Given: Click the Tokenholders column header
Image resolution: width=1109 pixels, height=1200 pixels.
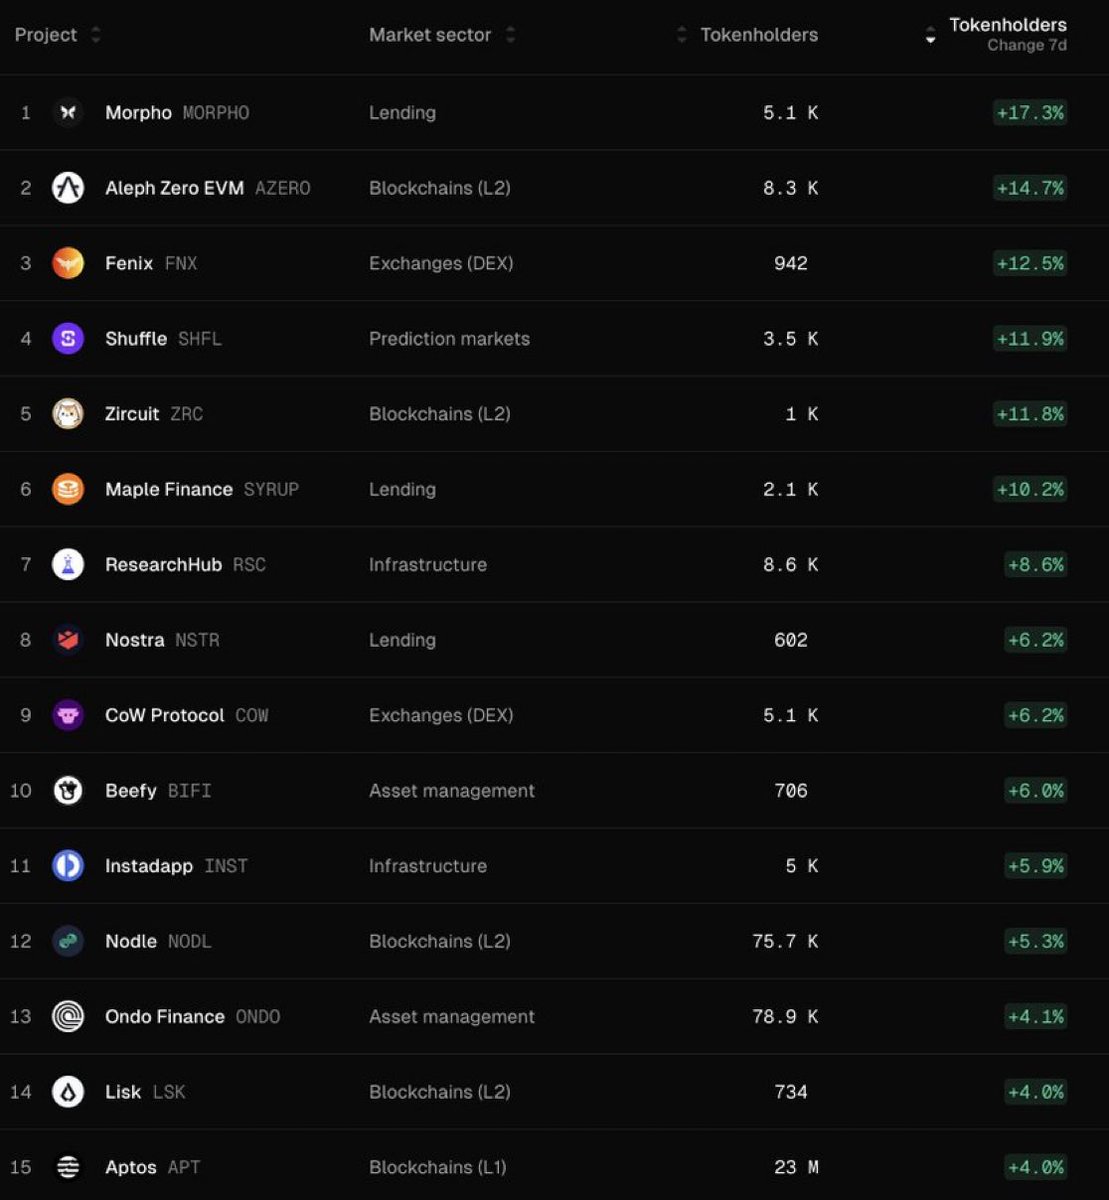Looking at the screenshot, I should (759, 35).
